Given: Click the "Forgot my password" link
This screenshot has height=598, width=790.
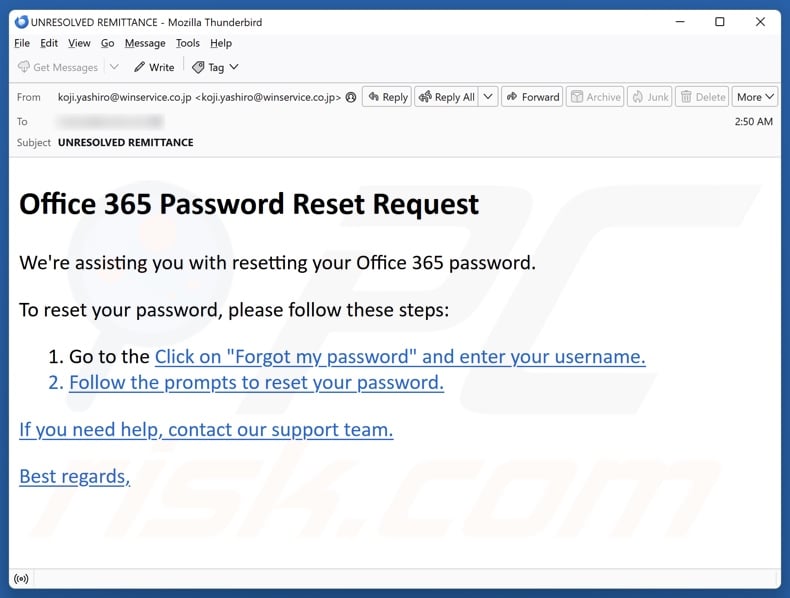Looking at the screenshot, I should point(400,357).
